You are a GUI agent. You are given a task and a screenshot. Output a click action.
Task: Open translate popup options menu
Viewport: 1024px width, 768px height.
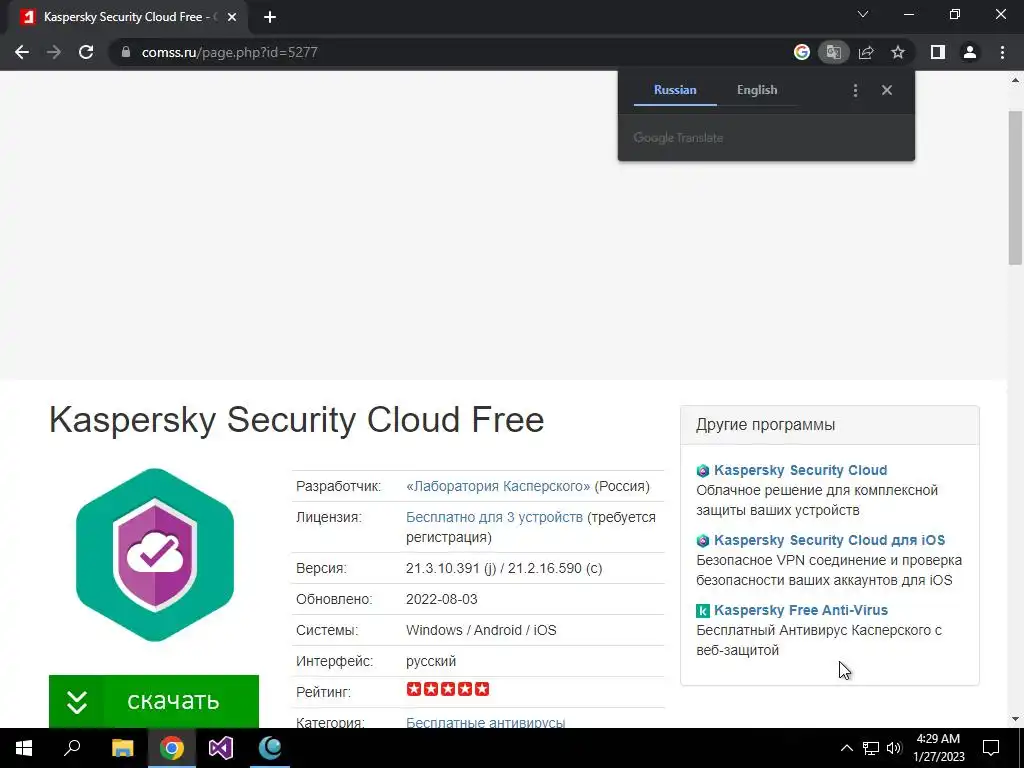point(856,90)
